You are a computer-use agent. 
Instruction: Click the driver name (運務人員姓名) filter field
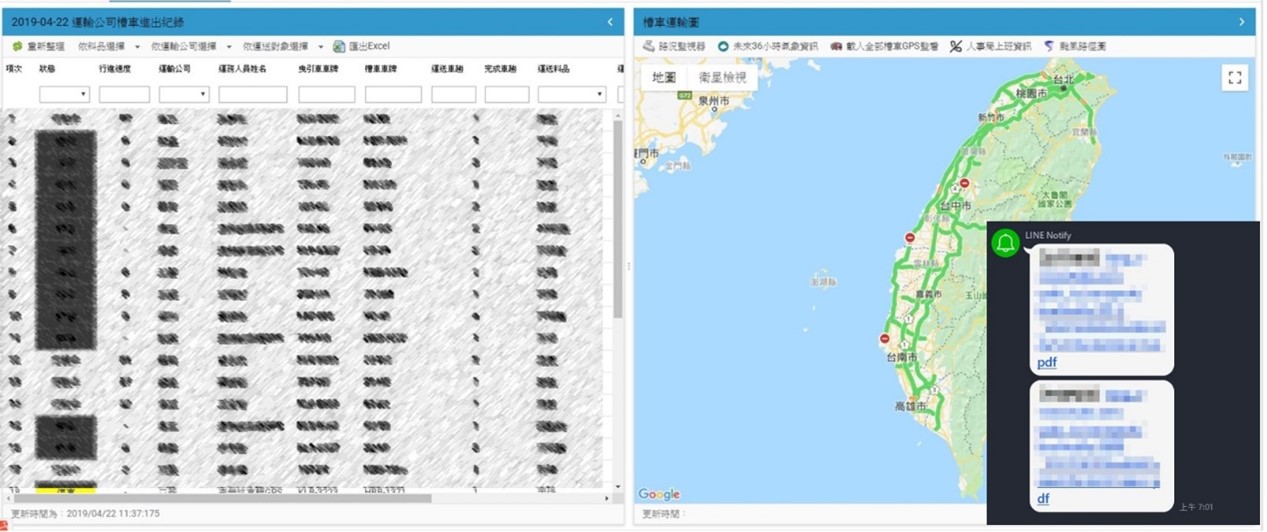(x=253, y=95)
